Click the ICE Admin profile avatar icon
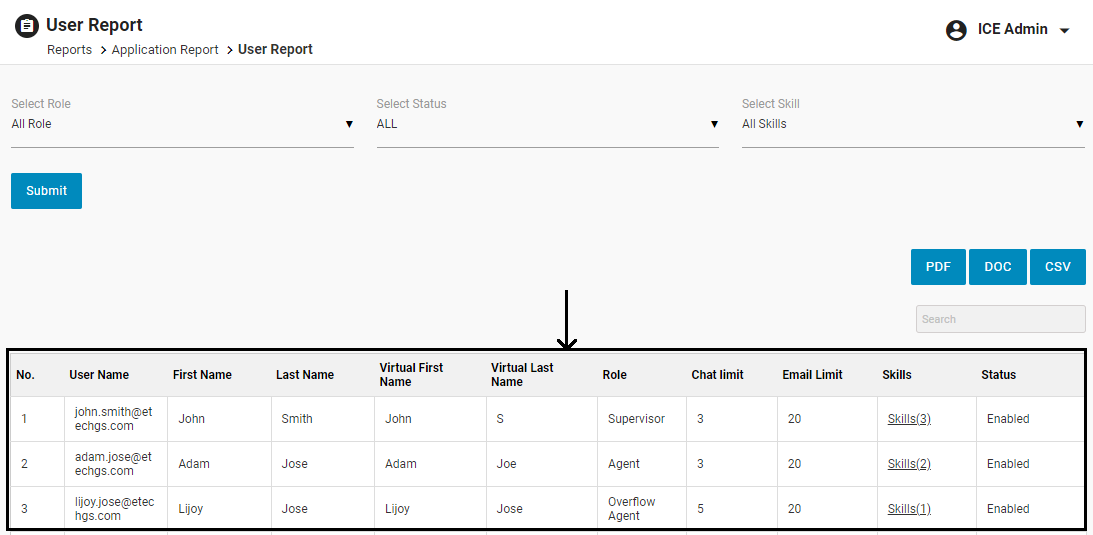The width and height of the screenshot is (1093, 535). pos(956,30)
